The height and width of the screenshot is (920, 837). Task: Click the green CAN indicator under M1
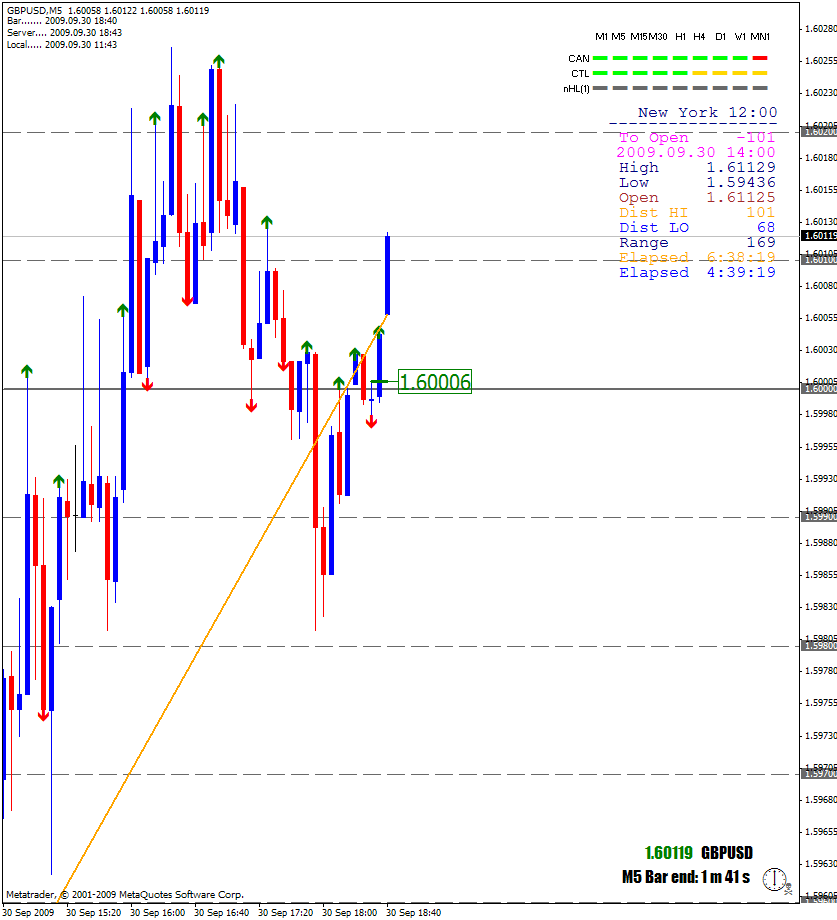point(600,58)
